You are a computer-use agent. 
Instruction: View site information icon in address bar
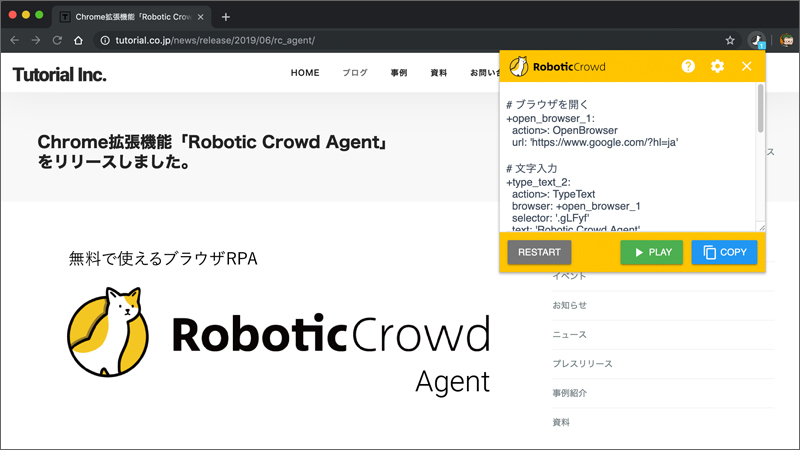[105, 40]
